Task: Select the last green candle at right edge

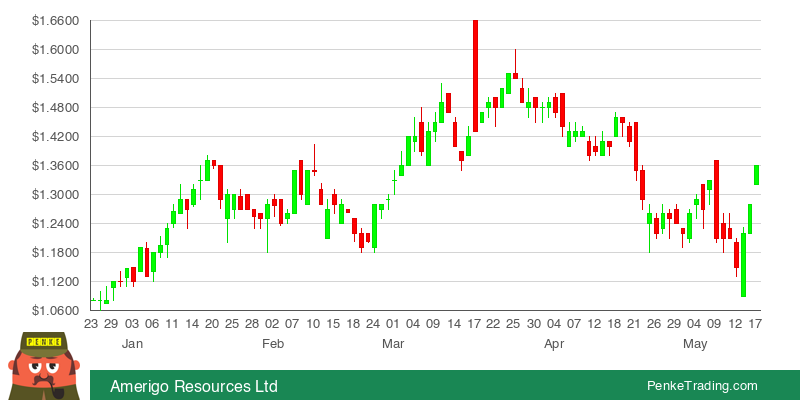Action: pyautogui.click(x=757, y=175)
